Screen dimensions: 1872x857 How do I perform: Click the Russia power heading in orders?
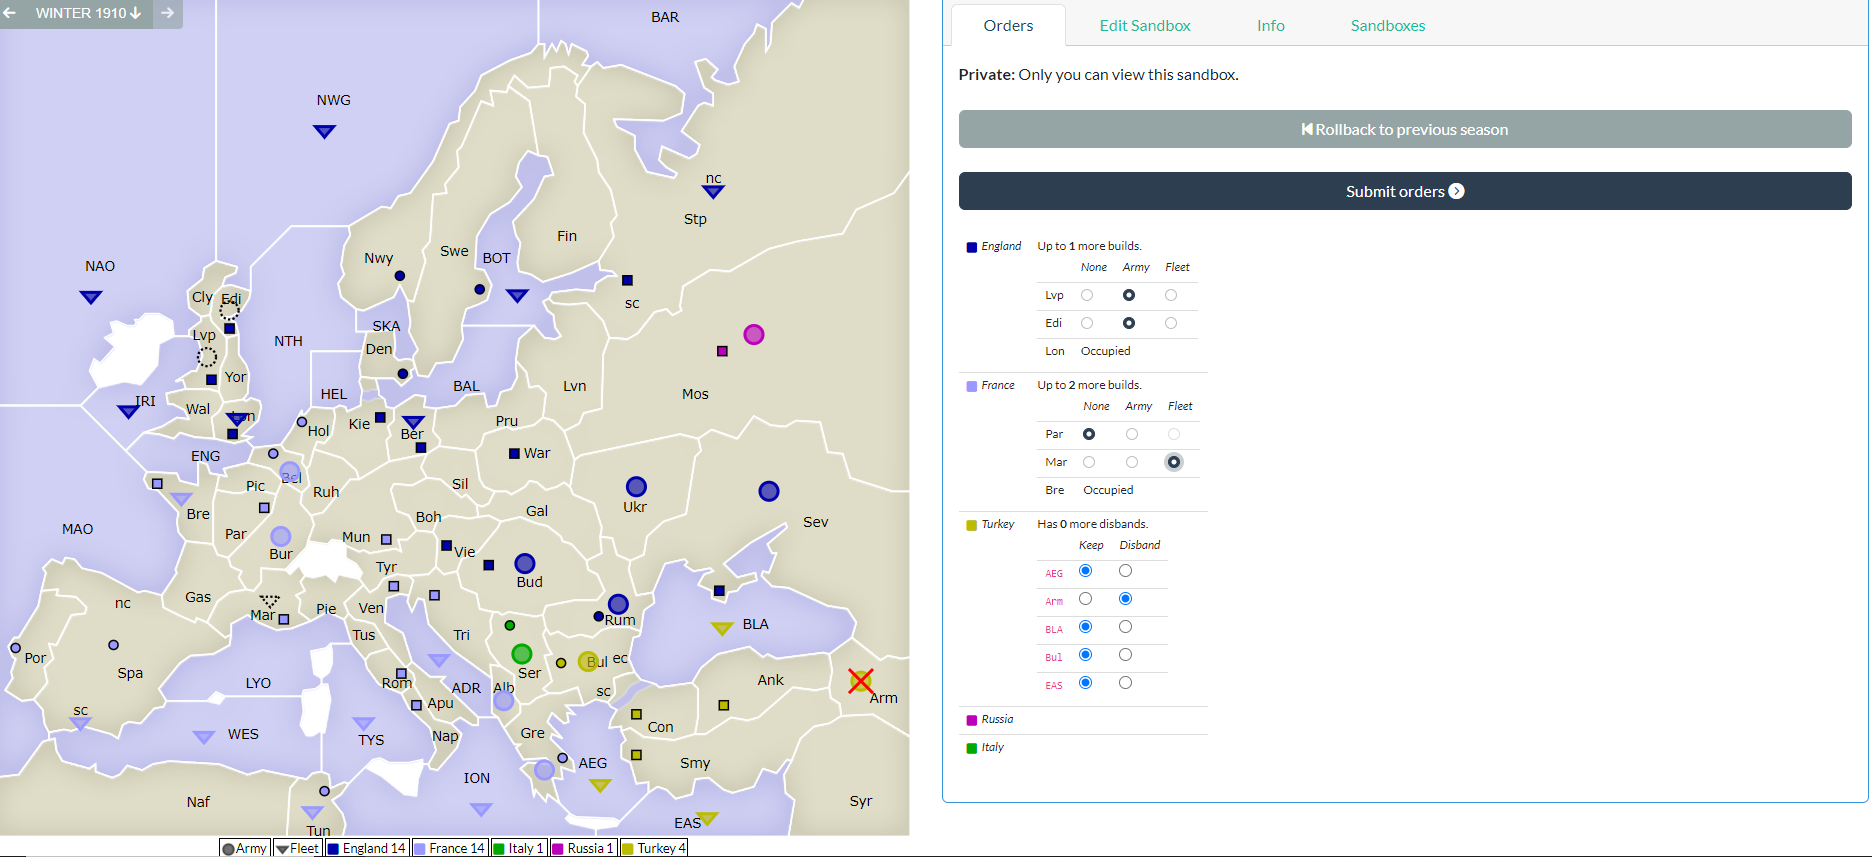[x=997, y=719]
